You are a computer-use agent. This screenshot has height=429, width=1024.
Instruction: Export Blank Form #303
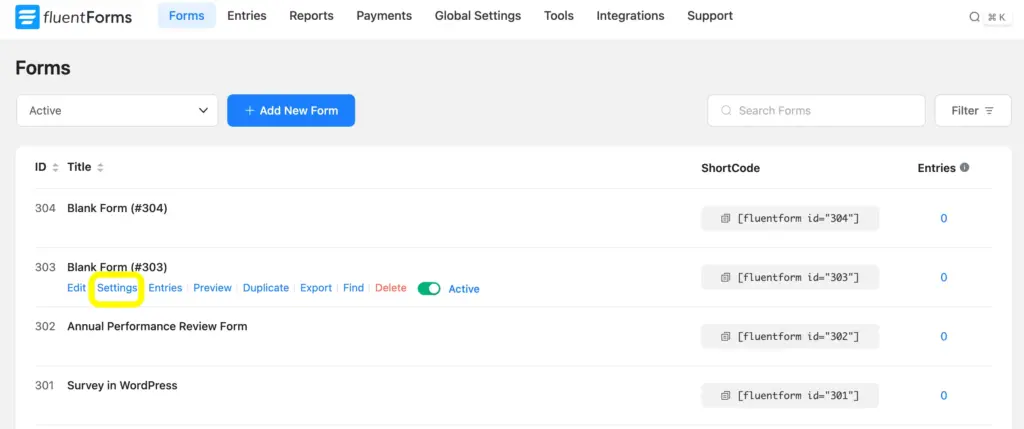316,288
